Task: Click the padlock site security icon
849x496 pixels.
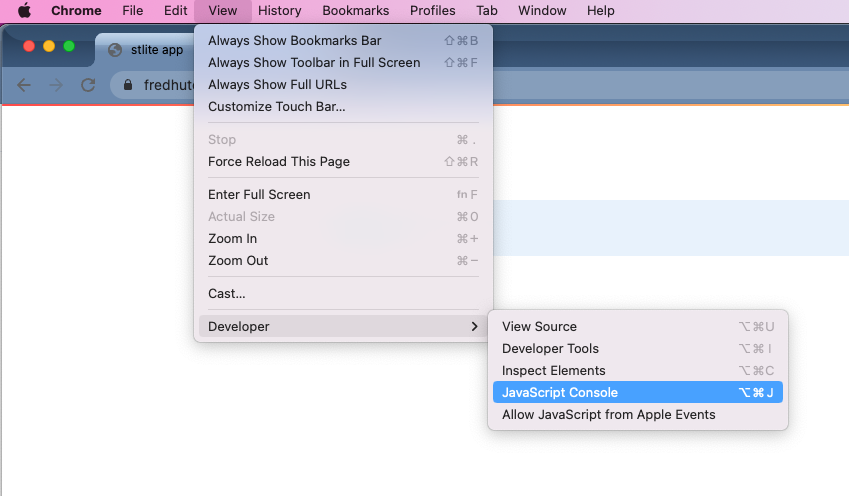Action: (127, 85)
